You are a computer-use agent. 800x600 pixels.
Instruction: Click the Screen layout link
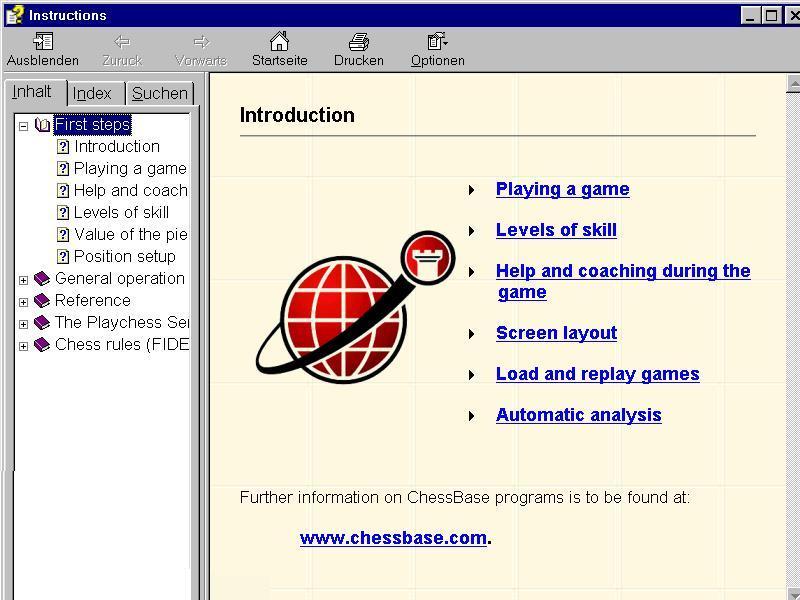click(556, 333)
